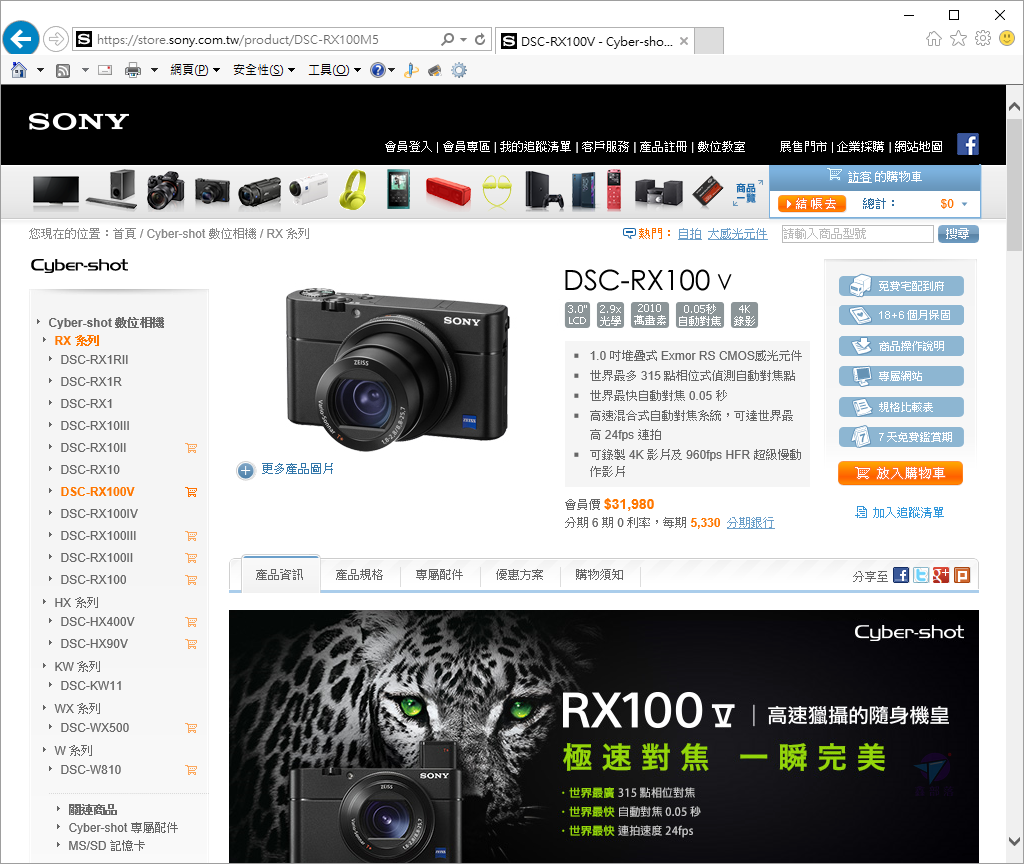Open the 工具(O) dropdown menu
This screenshot has height=864, width=1024.
coord(334,70)
